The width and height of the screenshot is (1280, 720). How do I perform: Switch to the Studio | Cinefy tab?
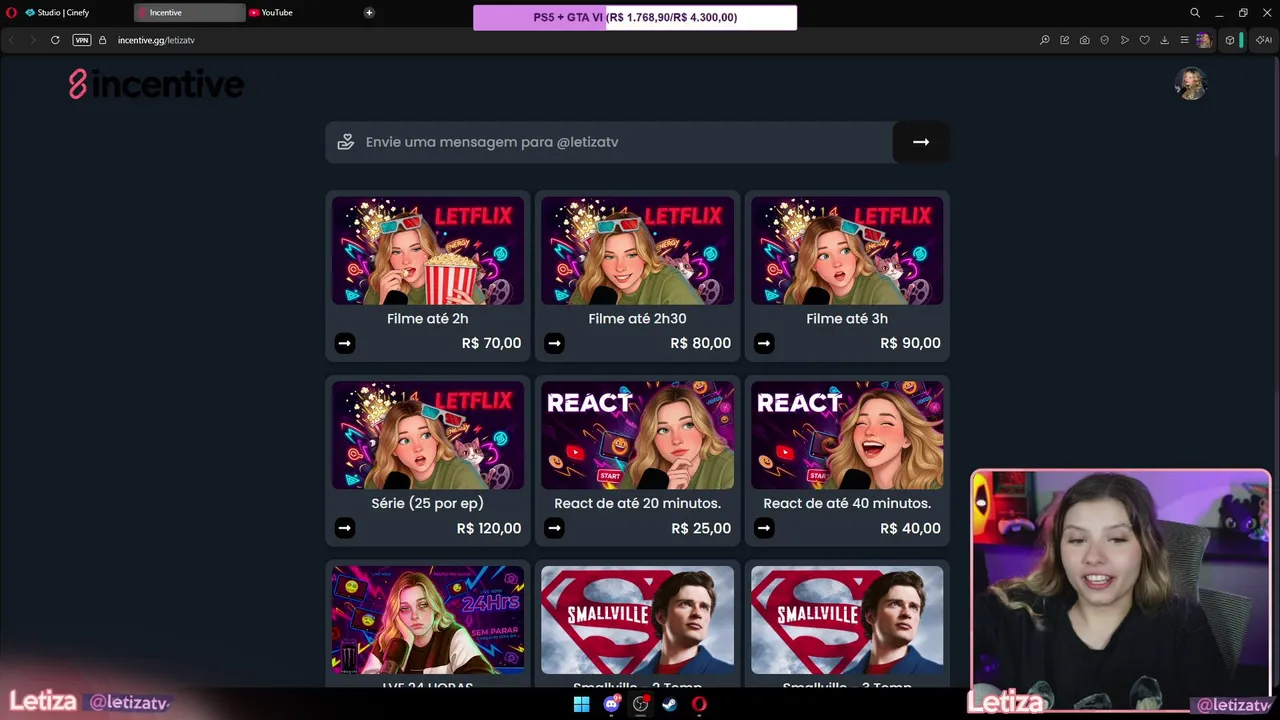[x=66, y=13]
